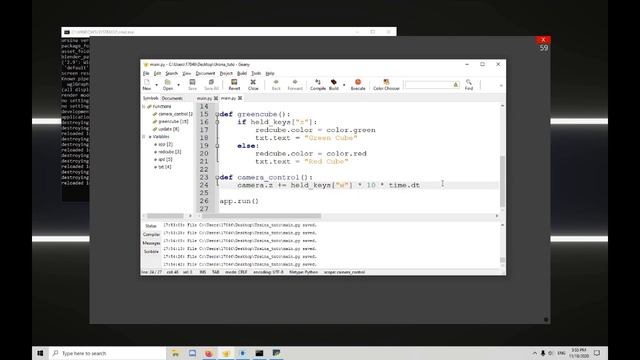Click the editor horizontal scrollbar thumb

coord(261,216)
